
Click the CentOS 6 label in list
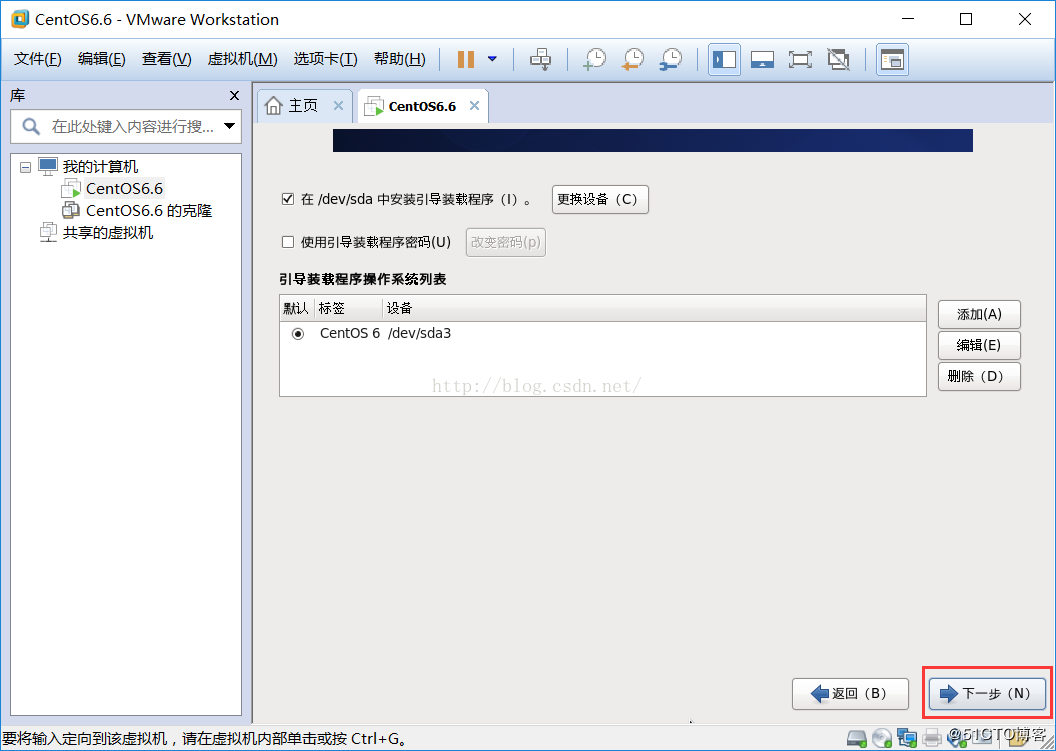(350, 333)
